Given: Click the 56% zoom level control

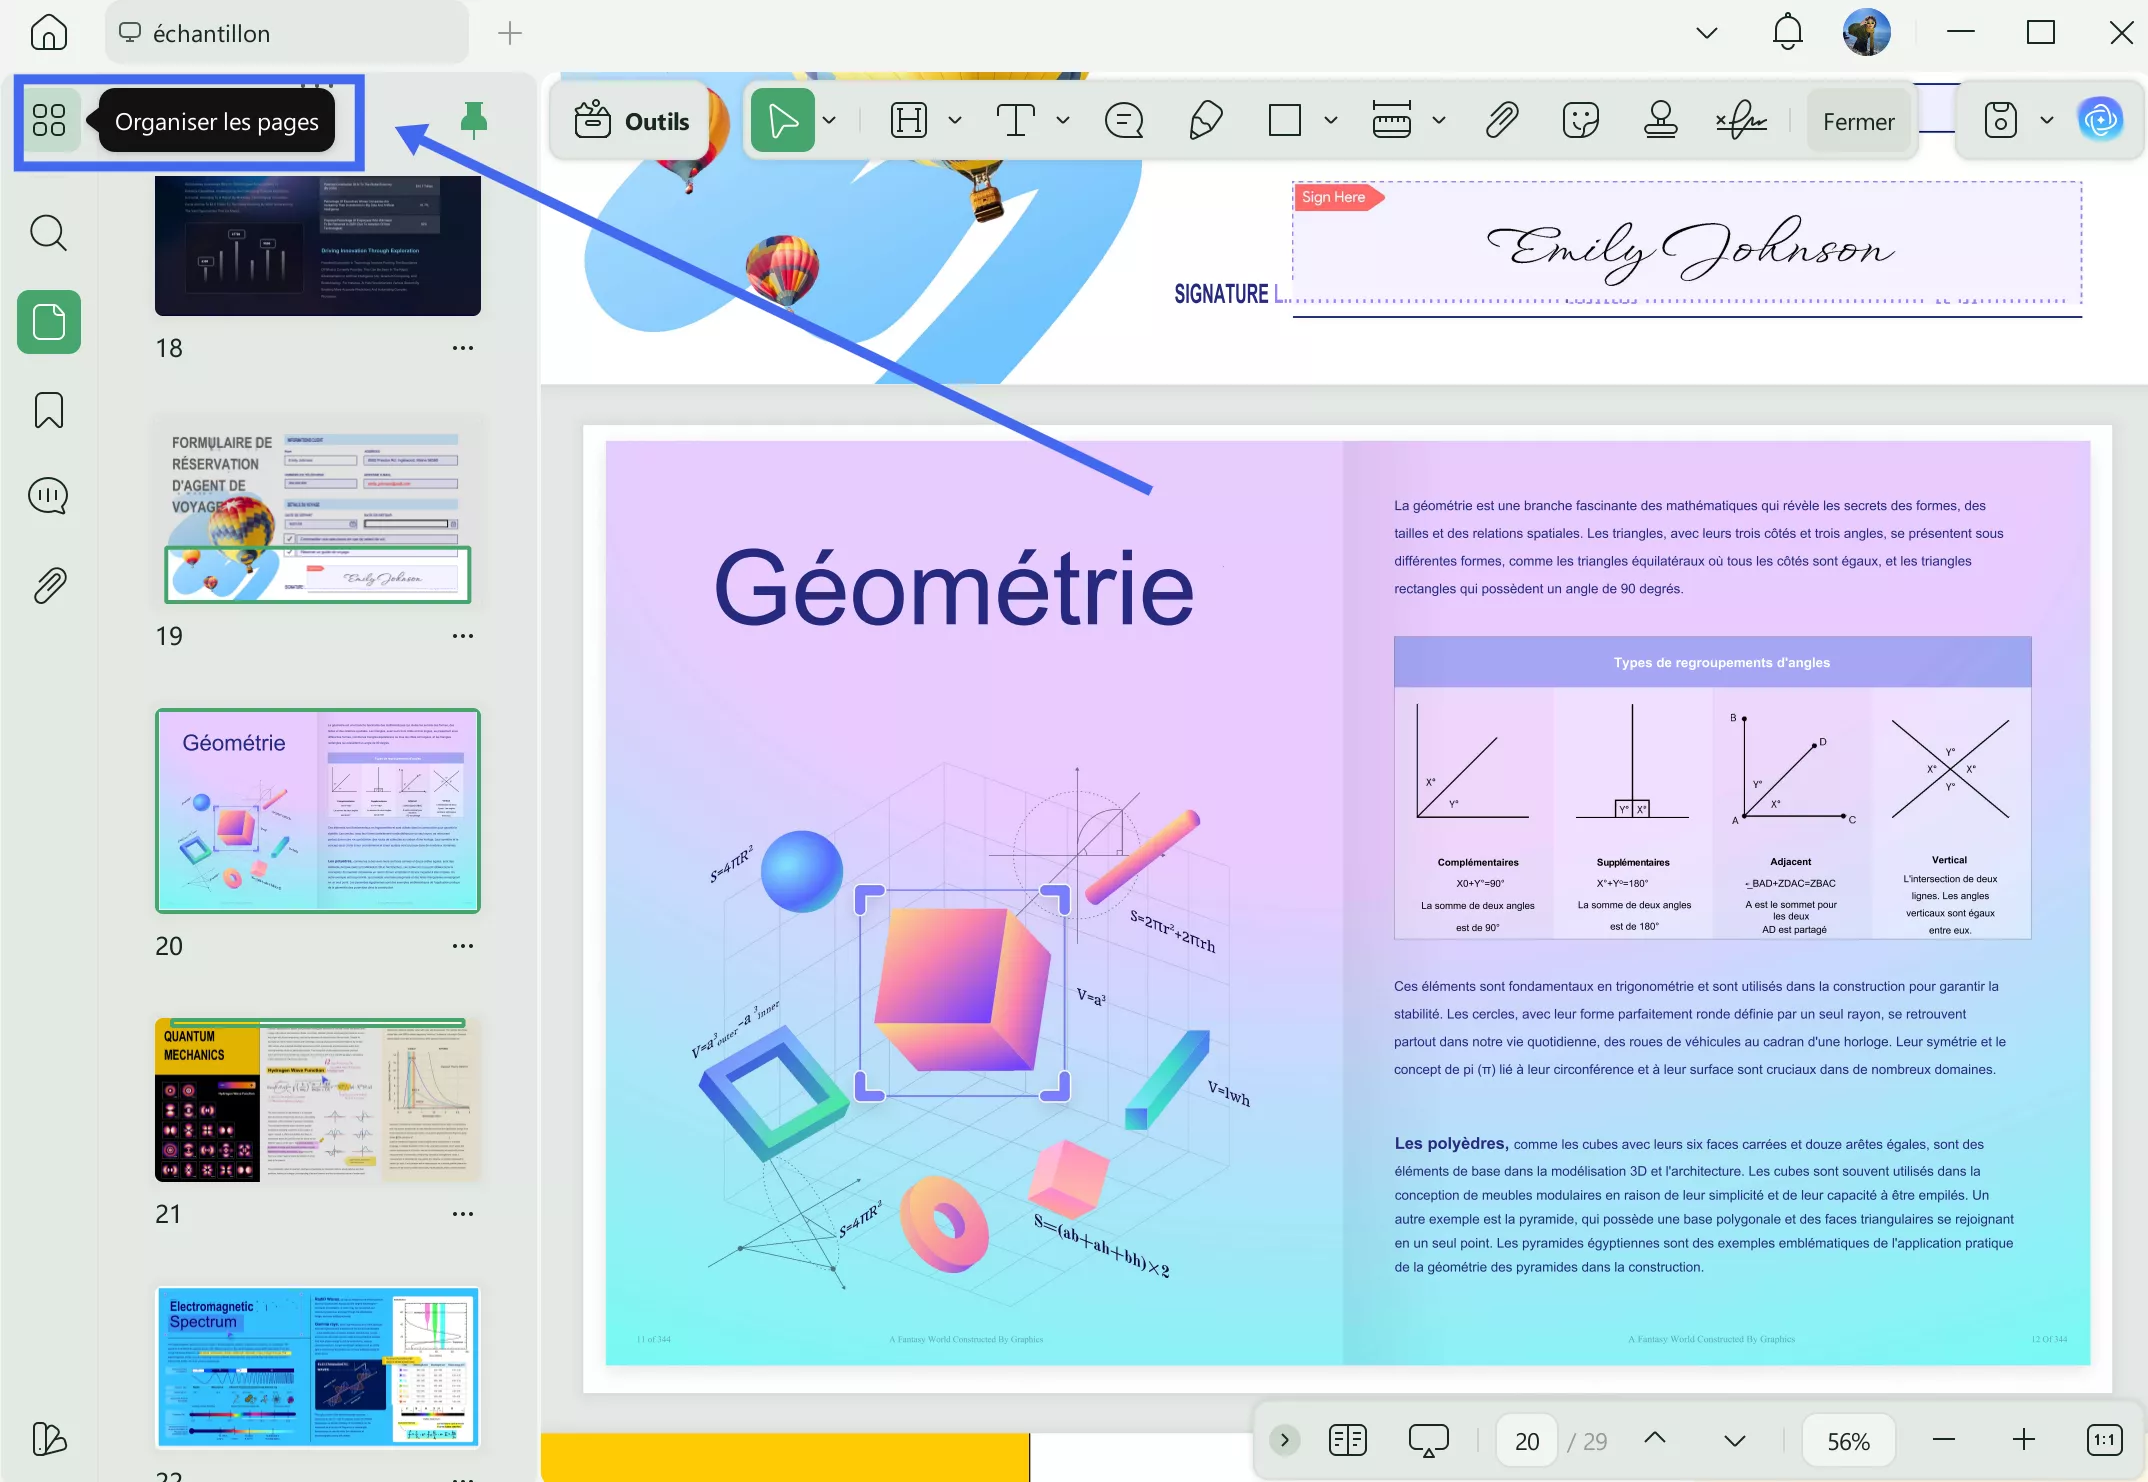Looking at the screenshot, I should click(1849, 1440).
